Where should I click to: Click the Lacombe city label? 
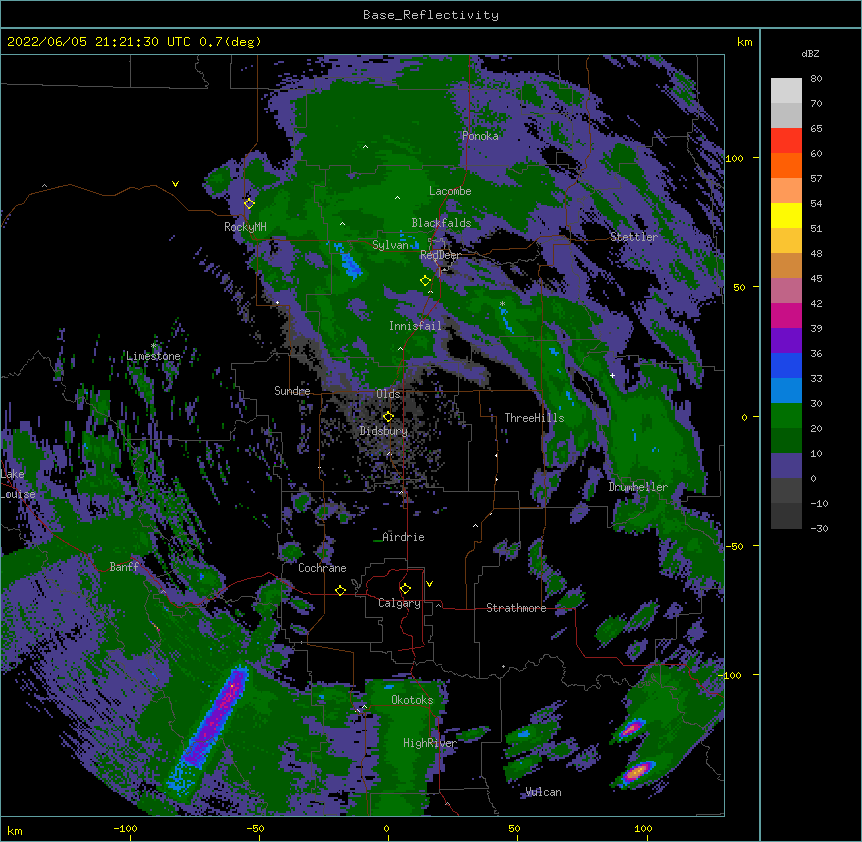[450, 191]
